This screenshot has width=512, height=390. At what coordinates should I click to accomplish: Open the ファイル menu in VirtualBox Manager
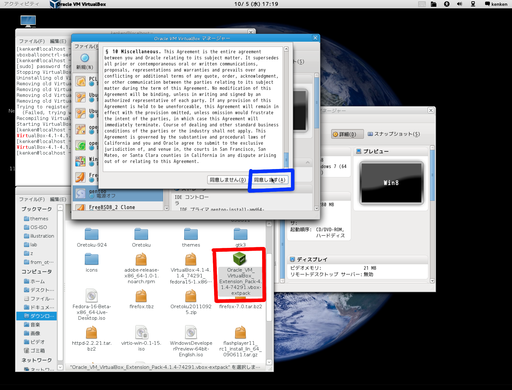pos(86,46)
